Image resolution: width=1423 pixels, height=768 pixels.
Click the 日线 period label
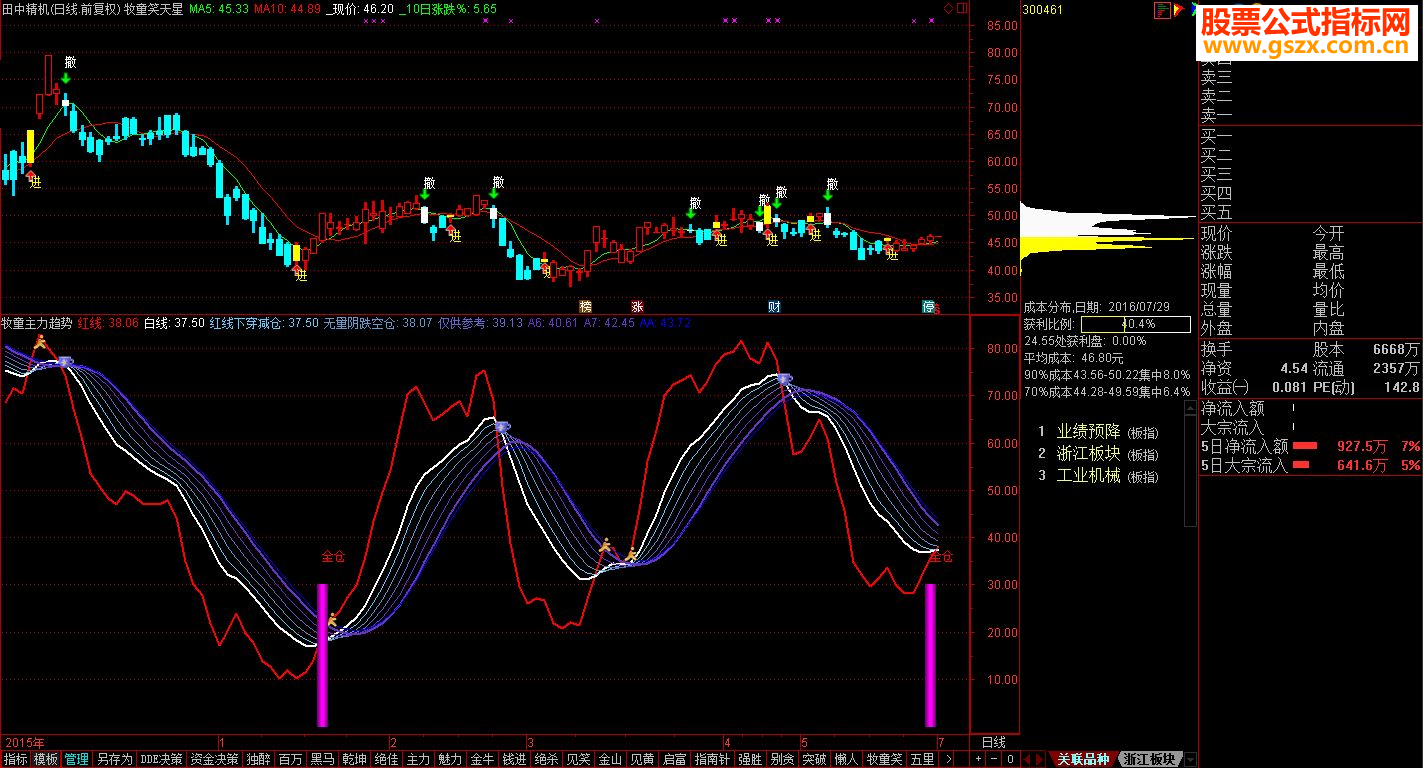[x=993, y=742]
